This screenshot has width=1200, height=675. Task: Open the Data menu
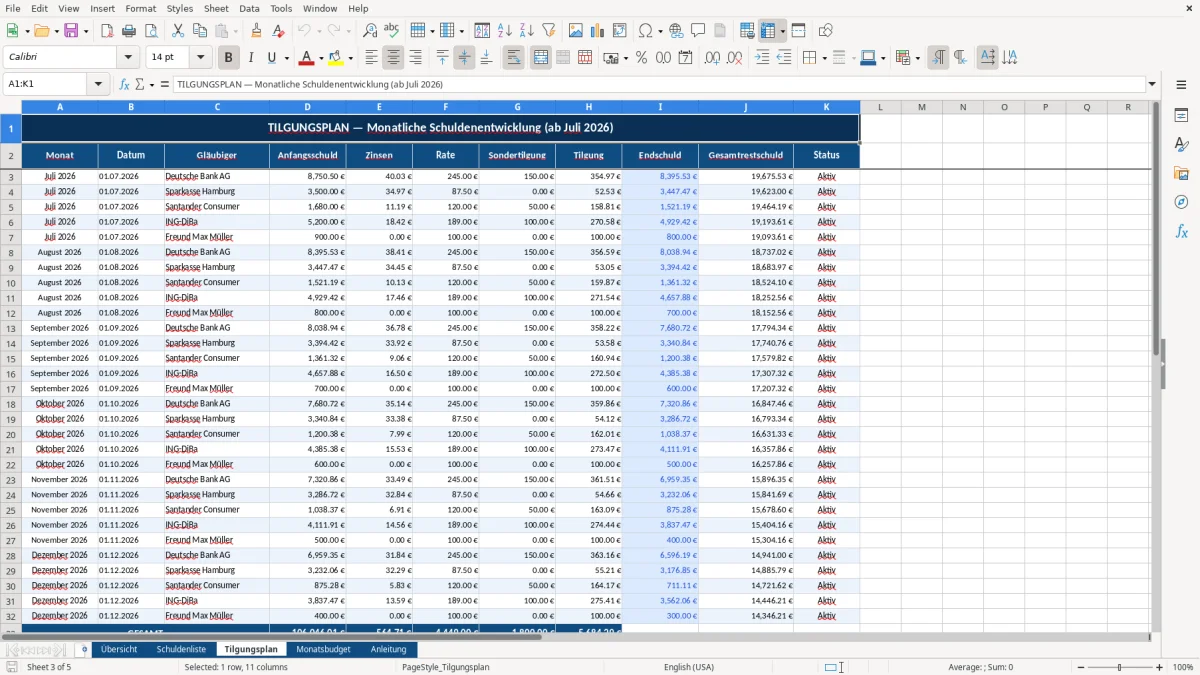coord(249,8)
